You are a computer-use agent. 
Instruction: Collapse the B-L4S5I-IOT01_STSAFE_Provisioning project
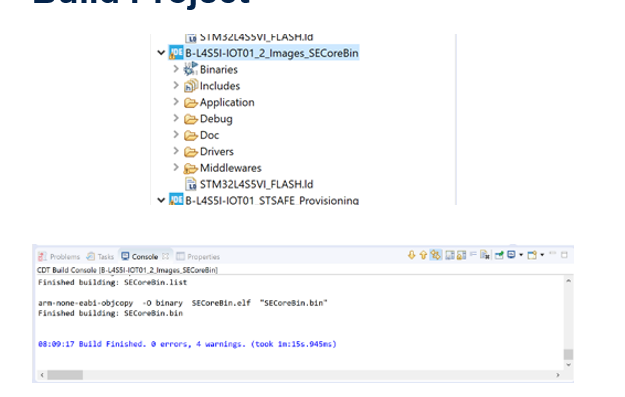tap(161, 200)
